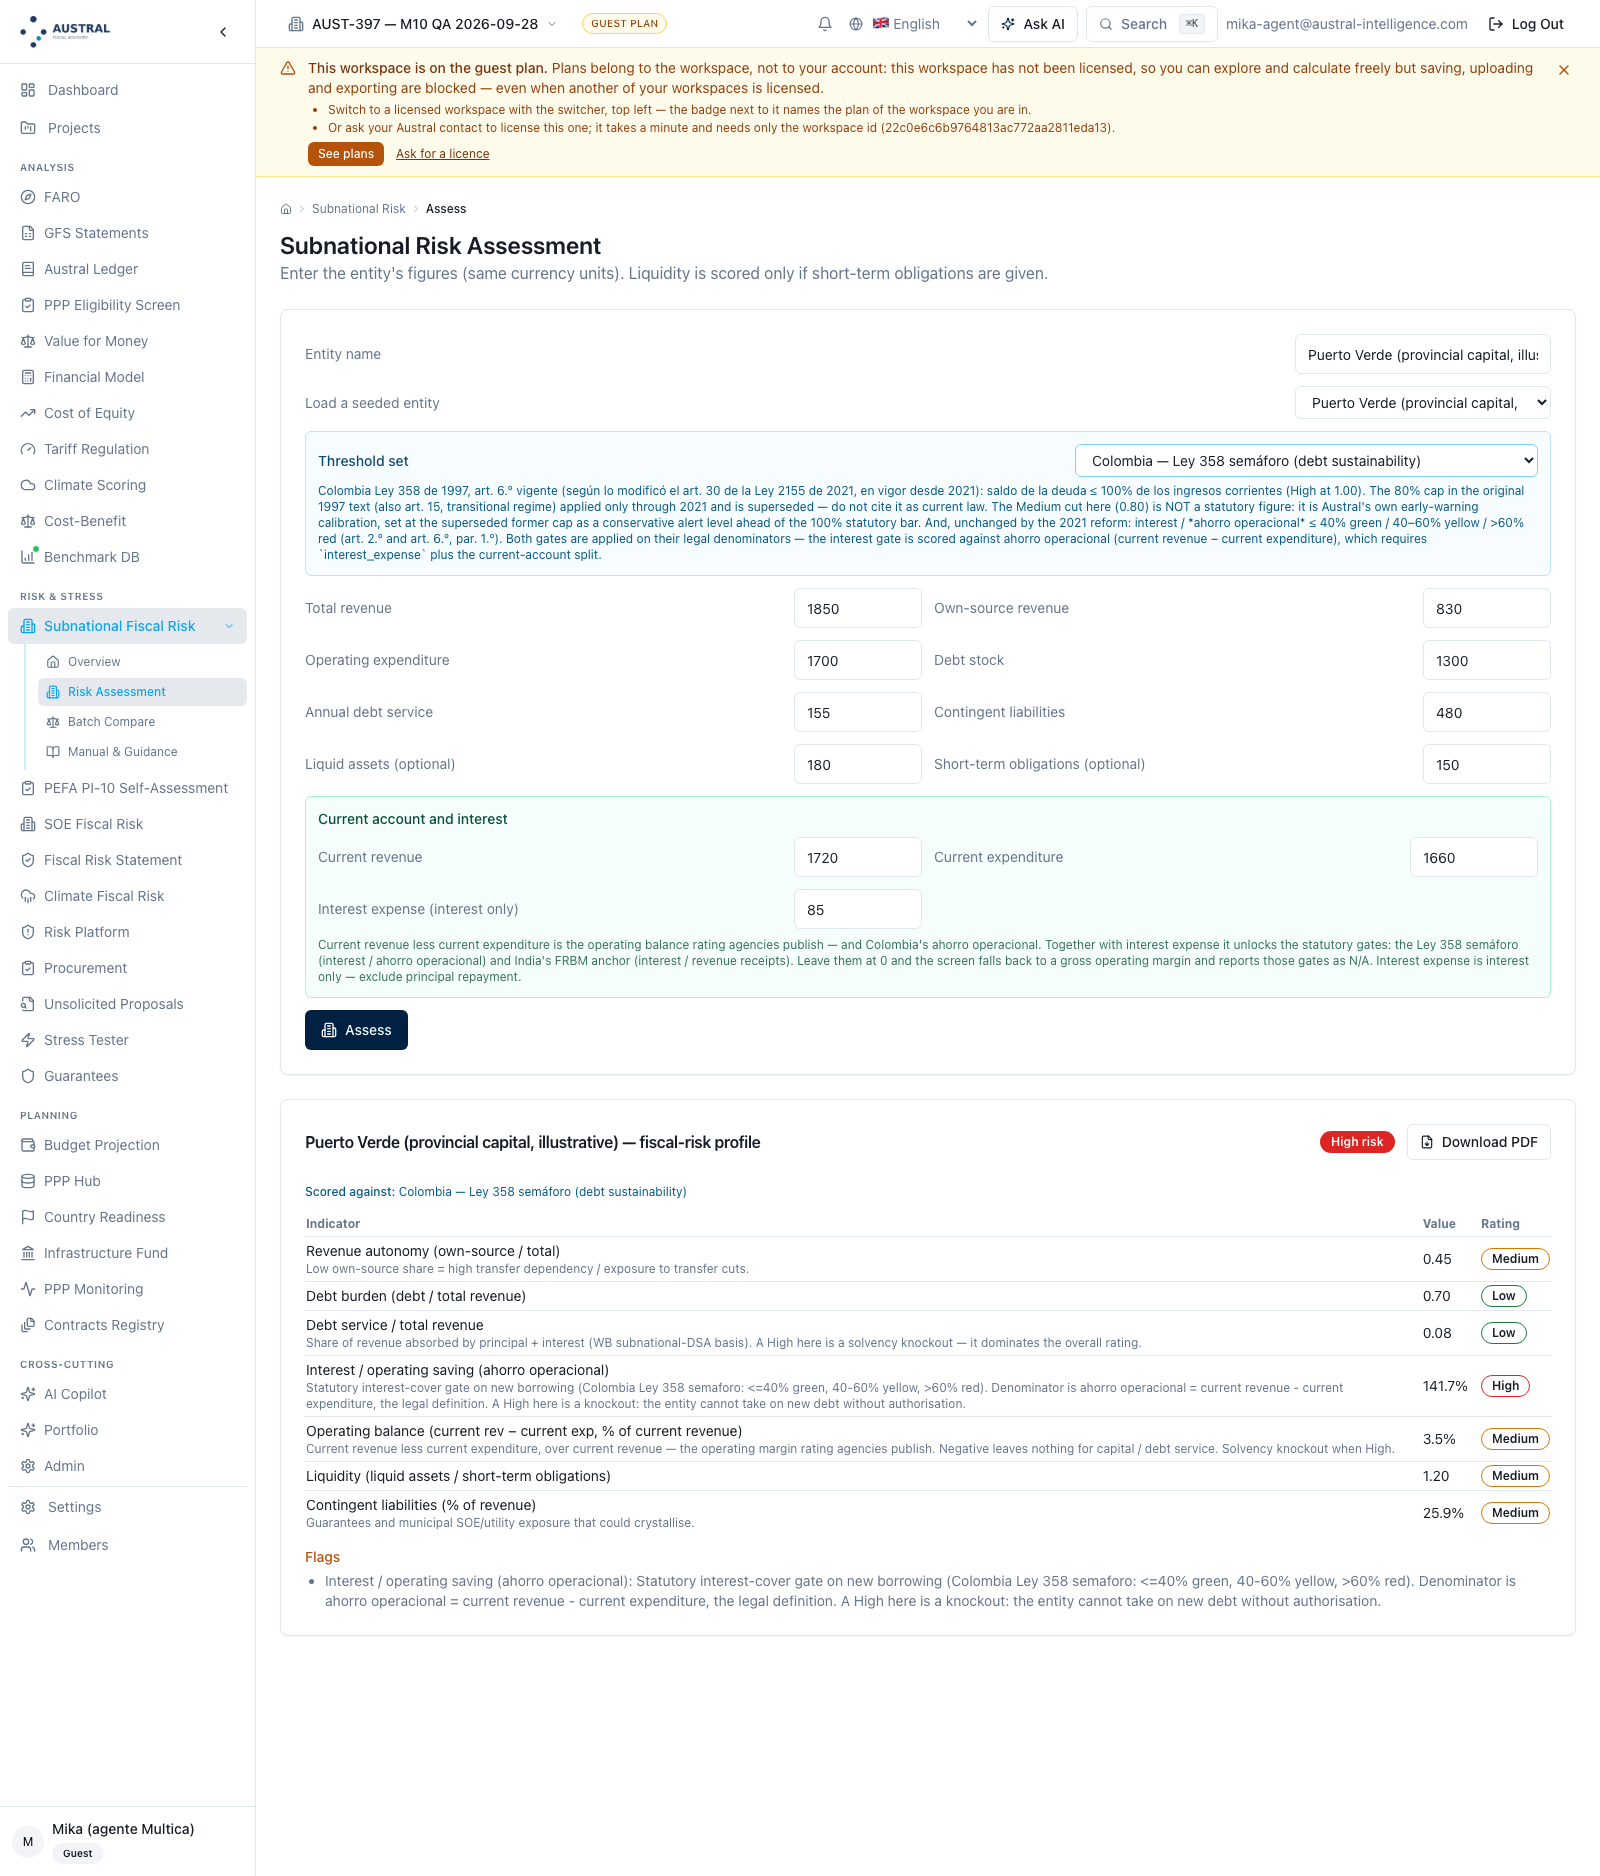Image resolution: width=1600 pixels, height=1876 pixels.
Task: Go to FARO analysis
Action: click(128, 197)
